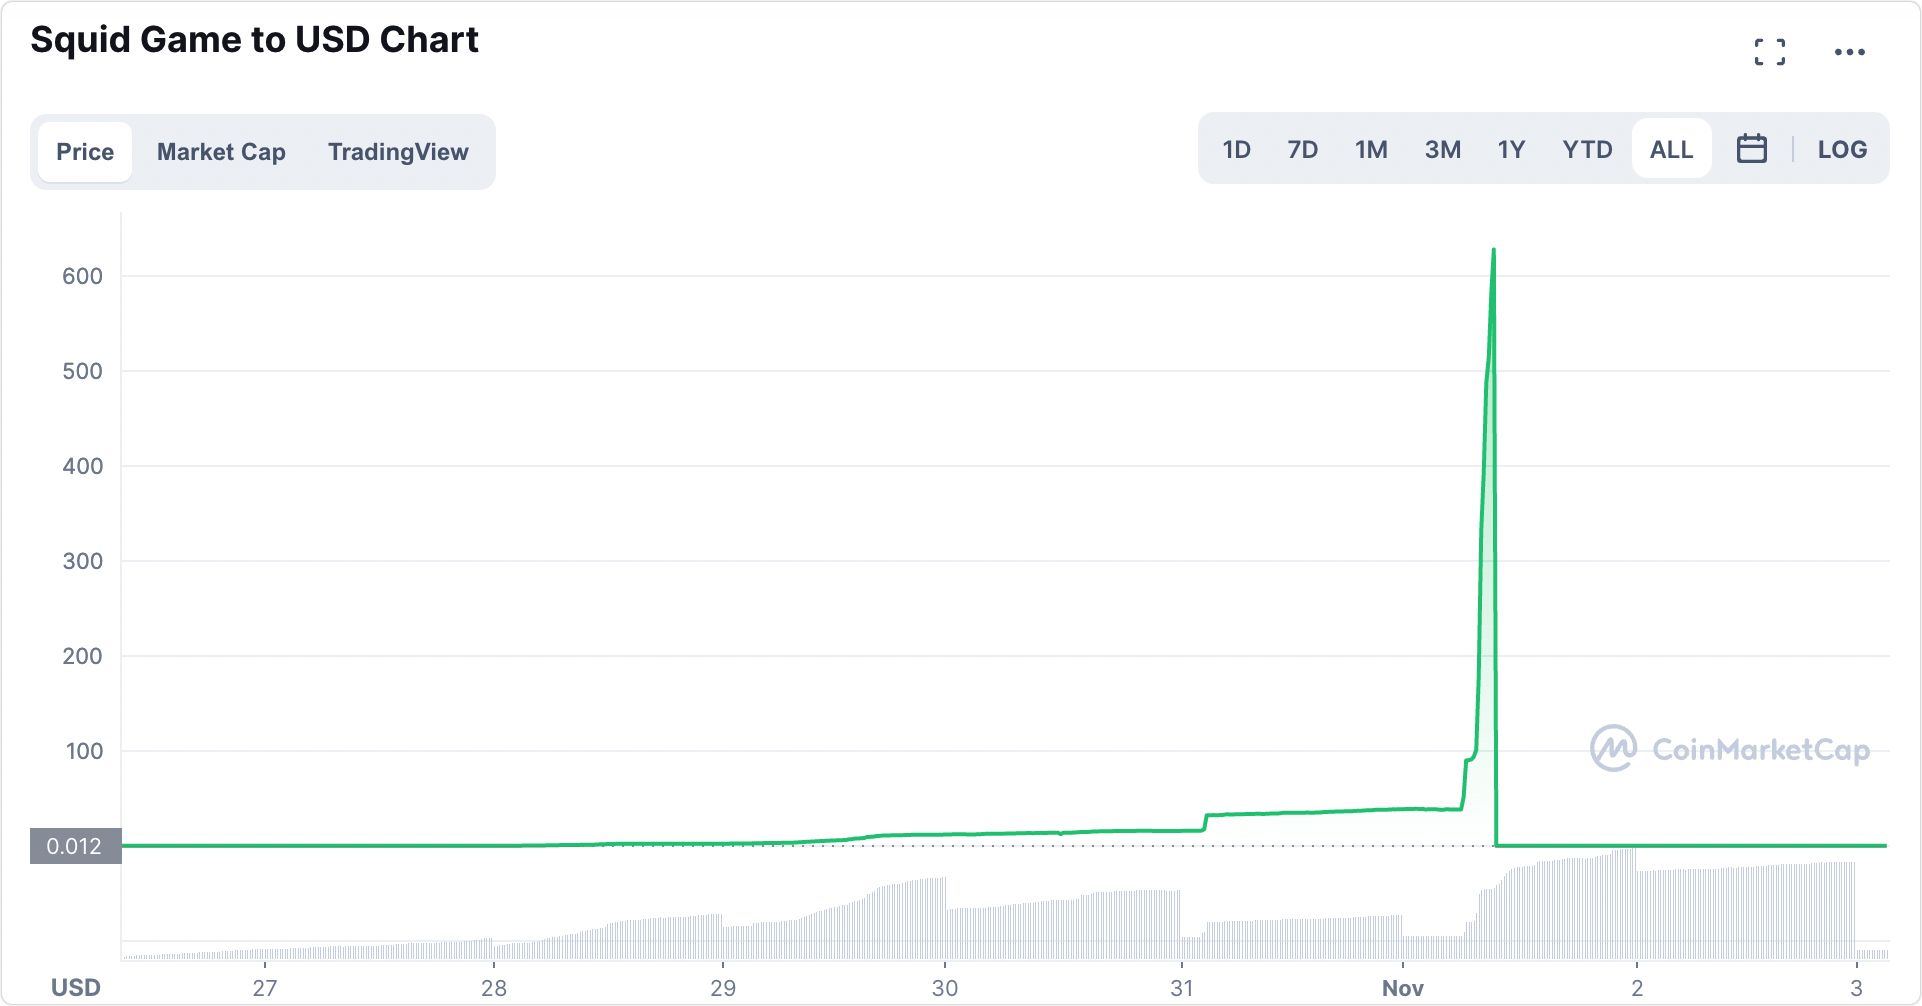Select the 1Y time range
Viewport: 1922px width, 1006px height.
1511,148
